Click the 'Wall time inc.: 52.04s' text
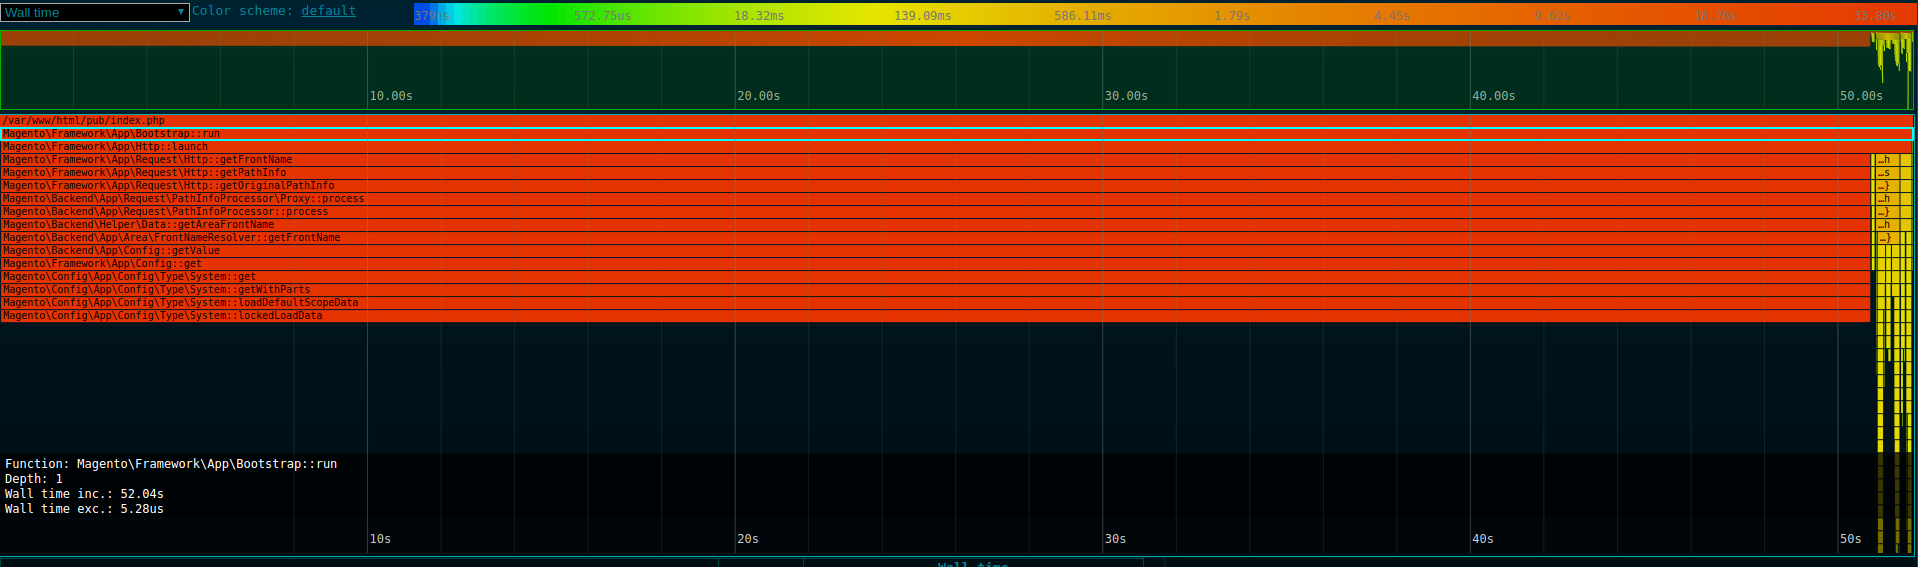Image resolution: width=1918 pixels, height=567 pixels. (84, 494)
